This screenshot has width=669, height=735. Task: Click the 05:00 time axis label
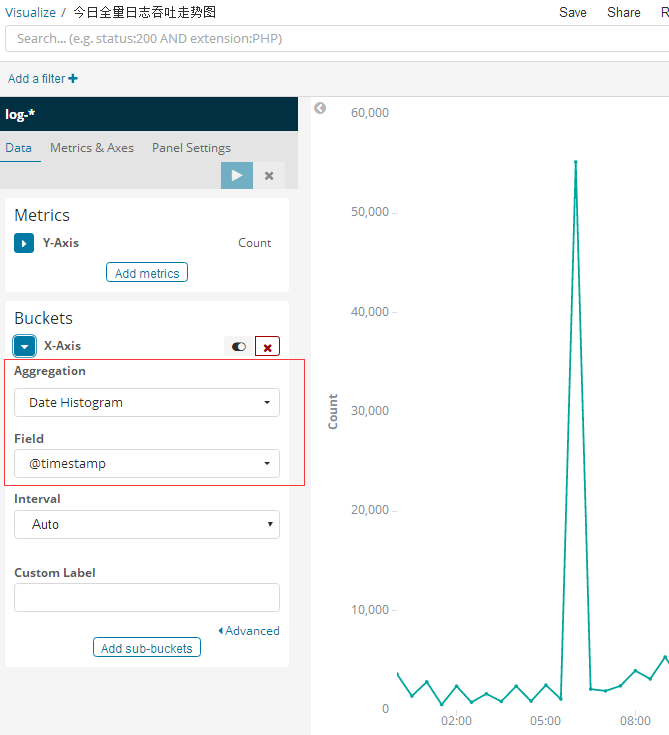(x=546, y=720)
